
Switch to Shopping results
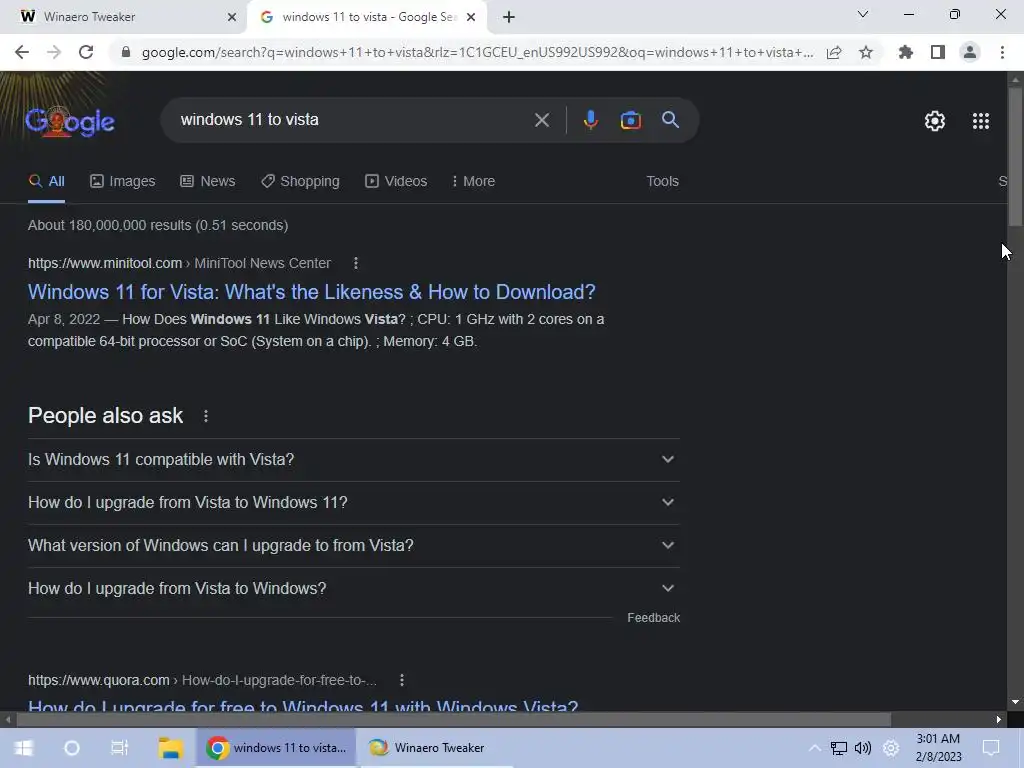[x=300, y=182]
